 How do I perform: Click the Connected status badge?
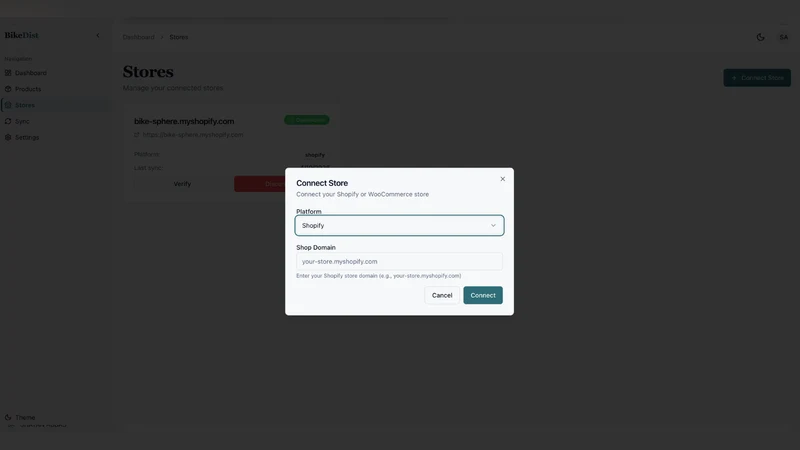pyautogui.click(x=307, y=120)
